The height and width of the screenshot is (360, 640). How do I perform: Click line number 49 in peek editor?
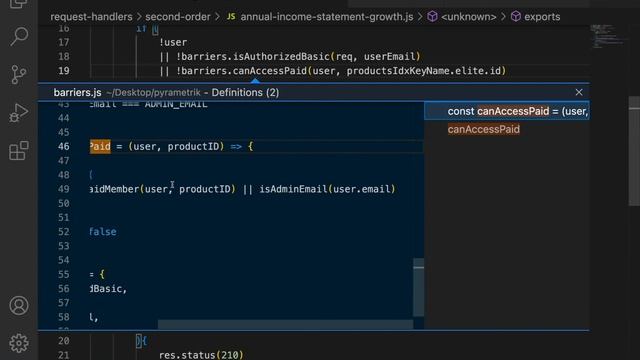[64, 189]
